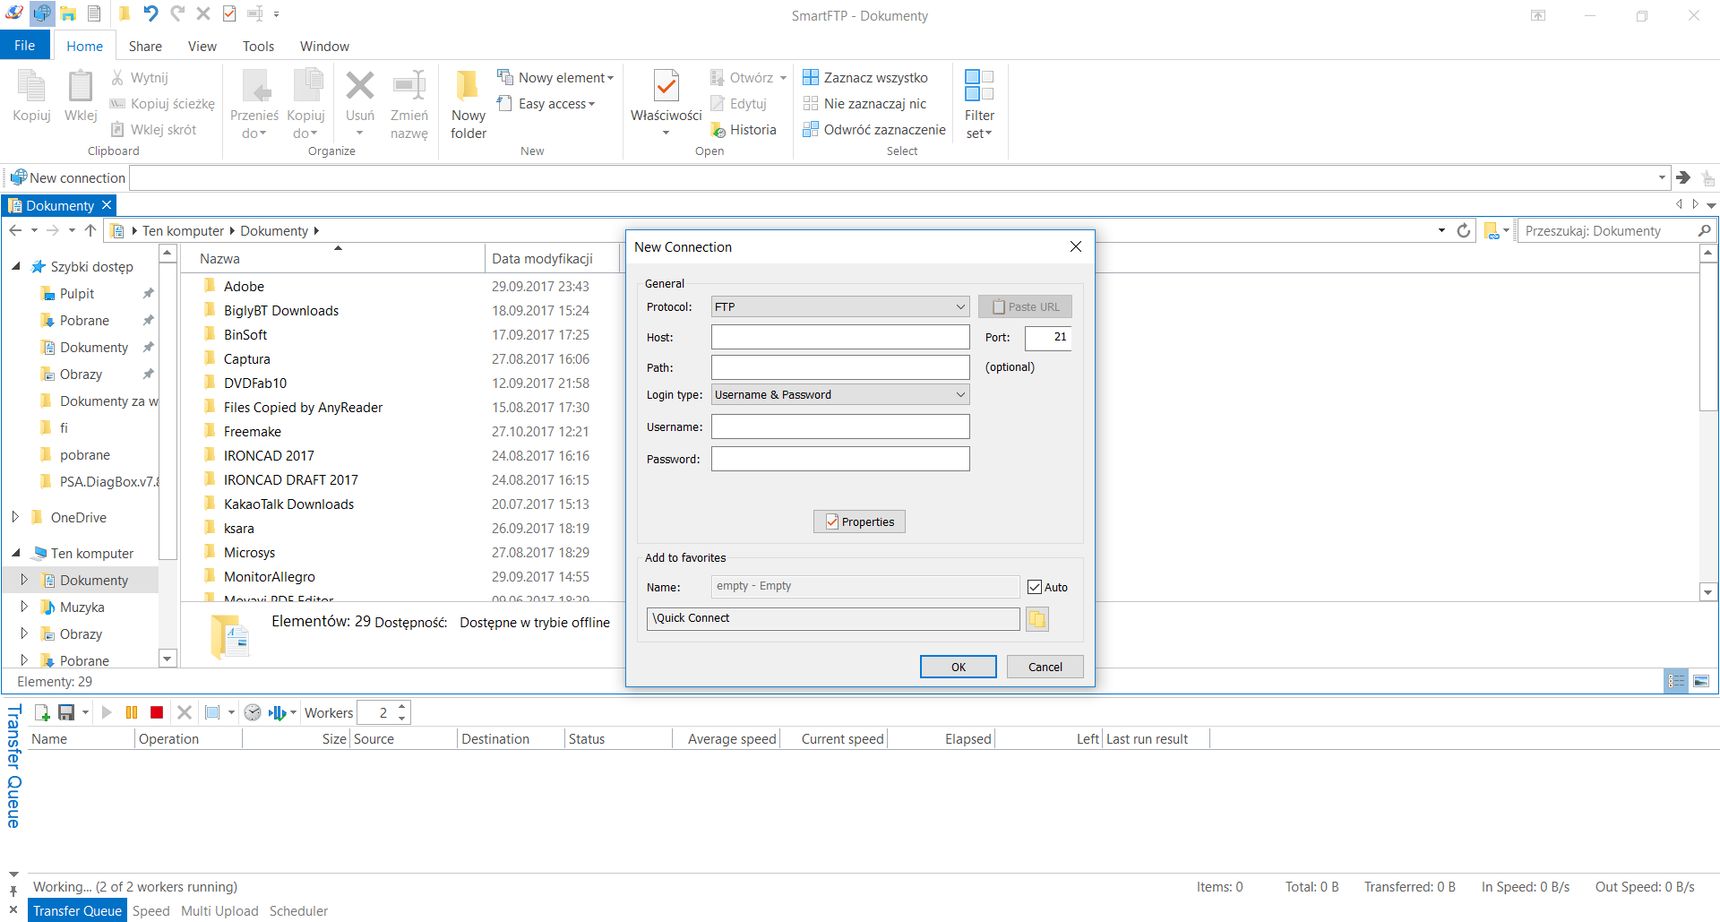Screen dimensions: 1720x922
Task: Click the save floppy icon in Transfer Queue
Action: (66, 713)
